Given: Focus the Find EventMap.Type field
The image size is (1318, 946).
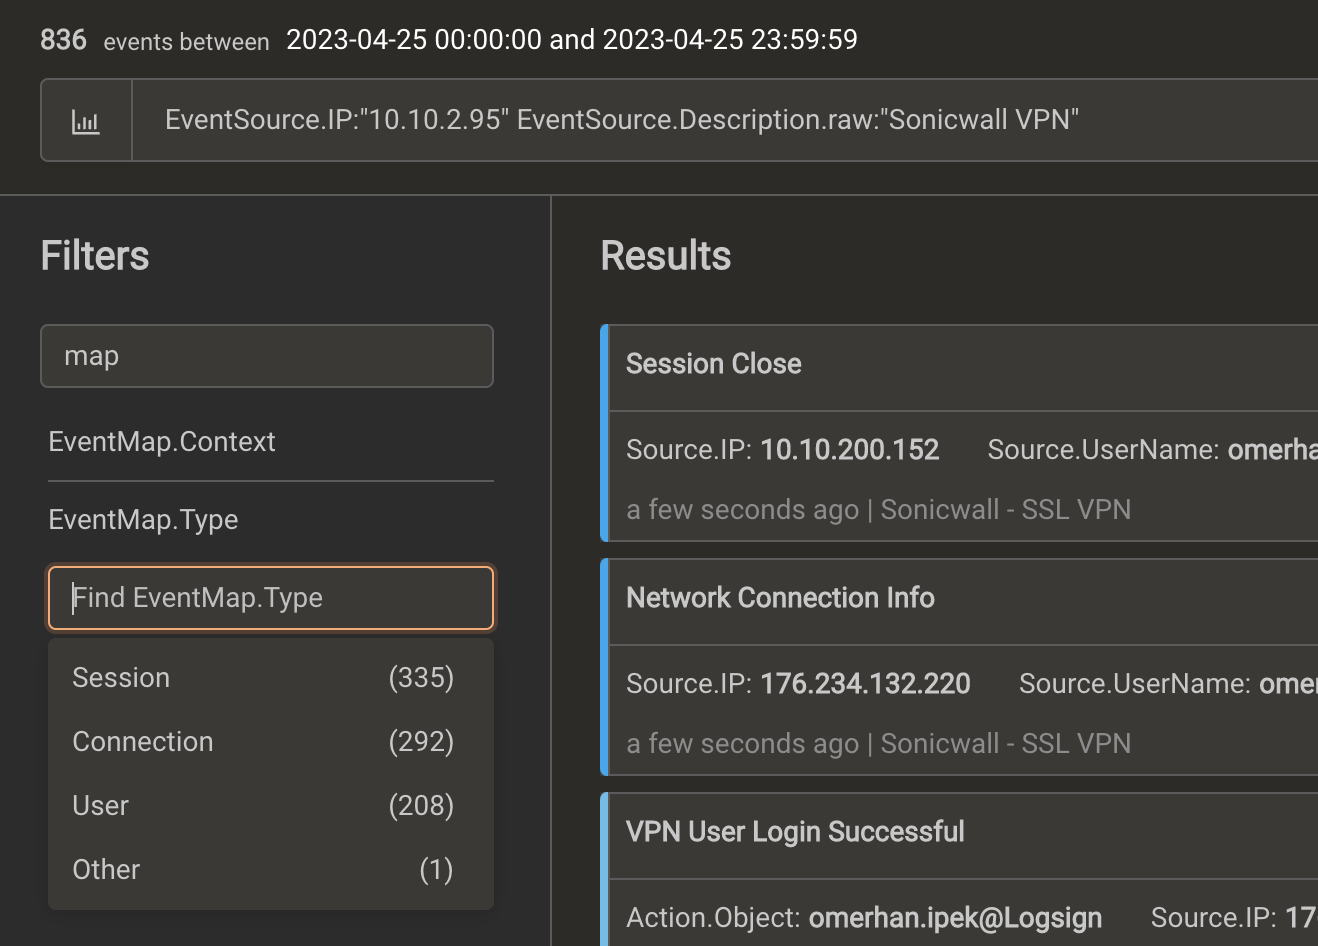Looking at the screenshot, I should tap(271, 598).
